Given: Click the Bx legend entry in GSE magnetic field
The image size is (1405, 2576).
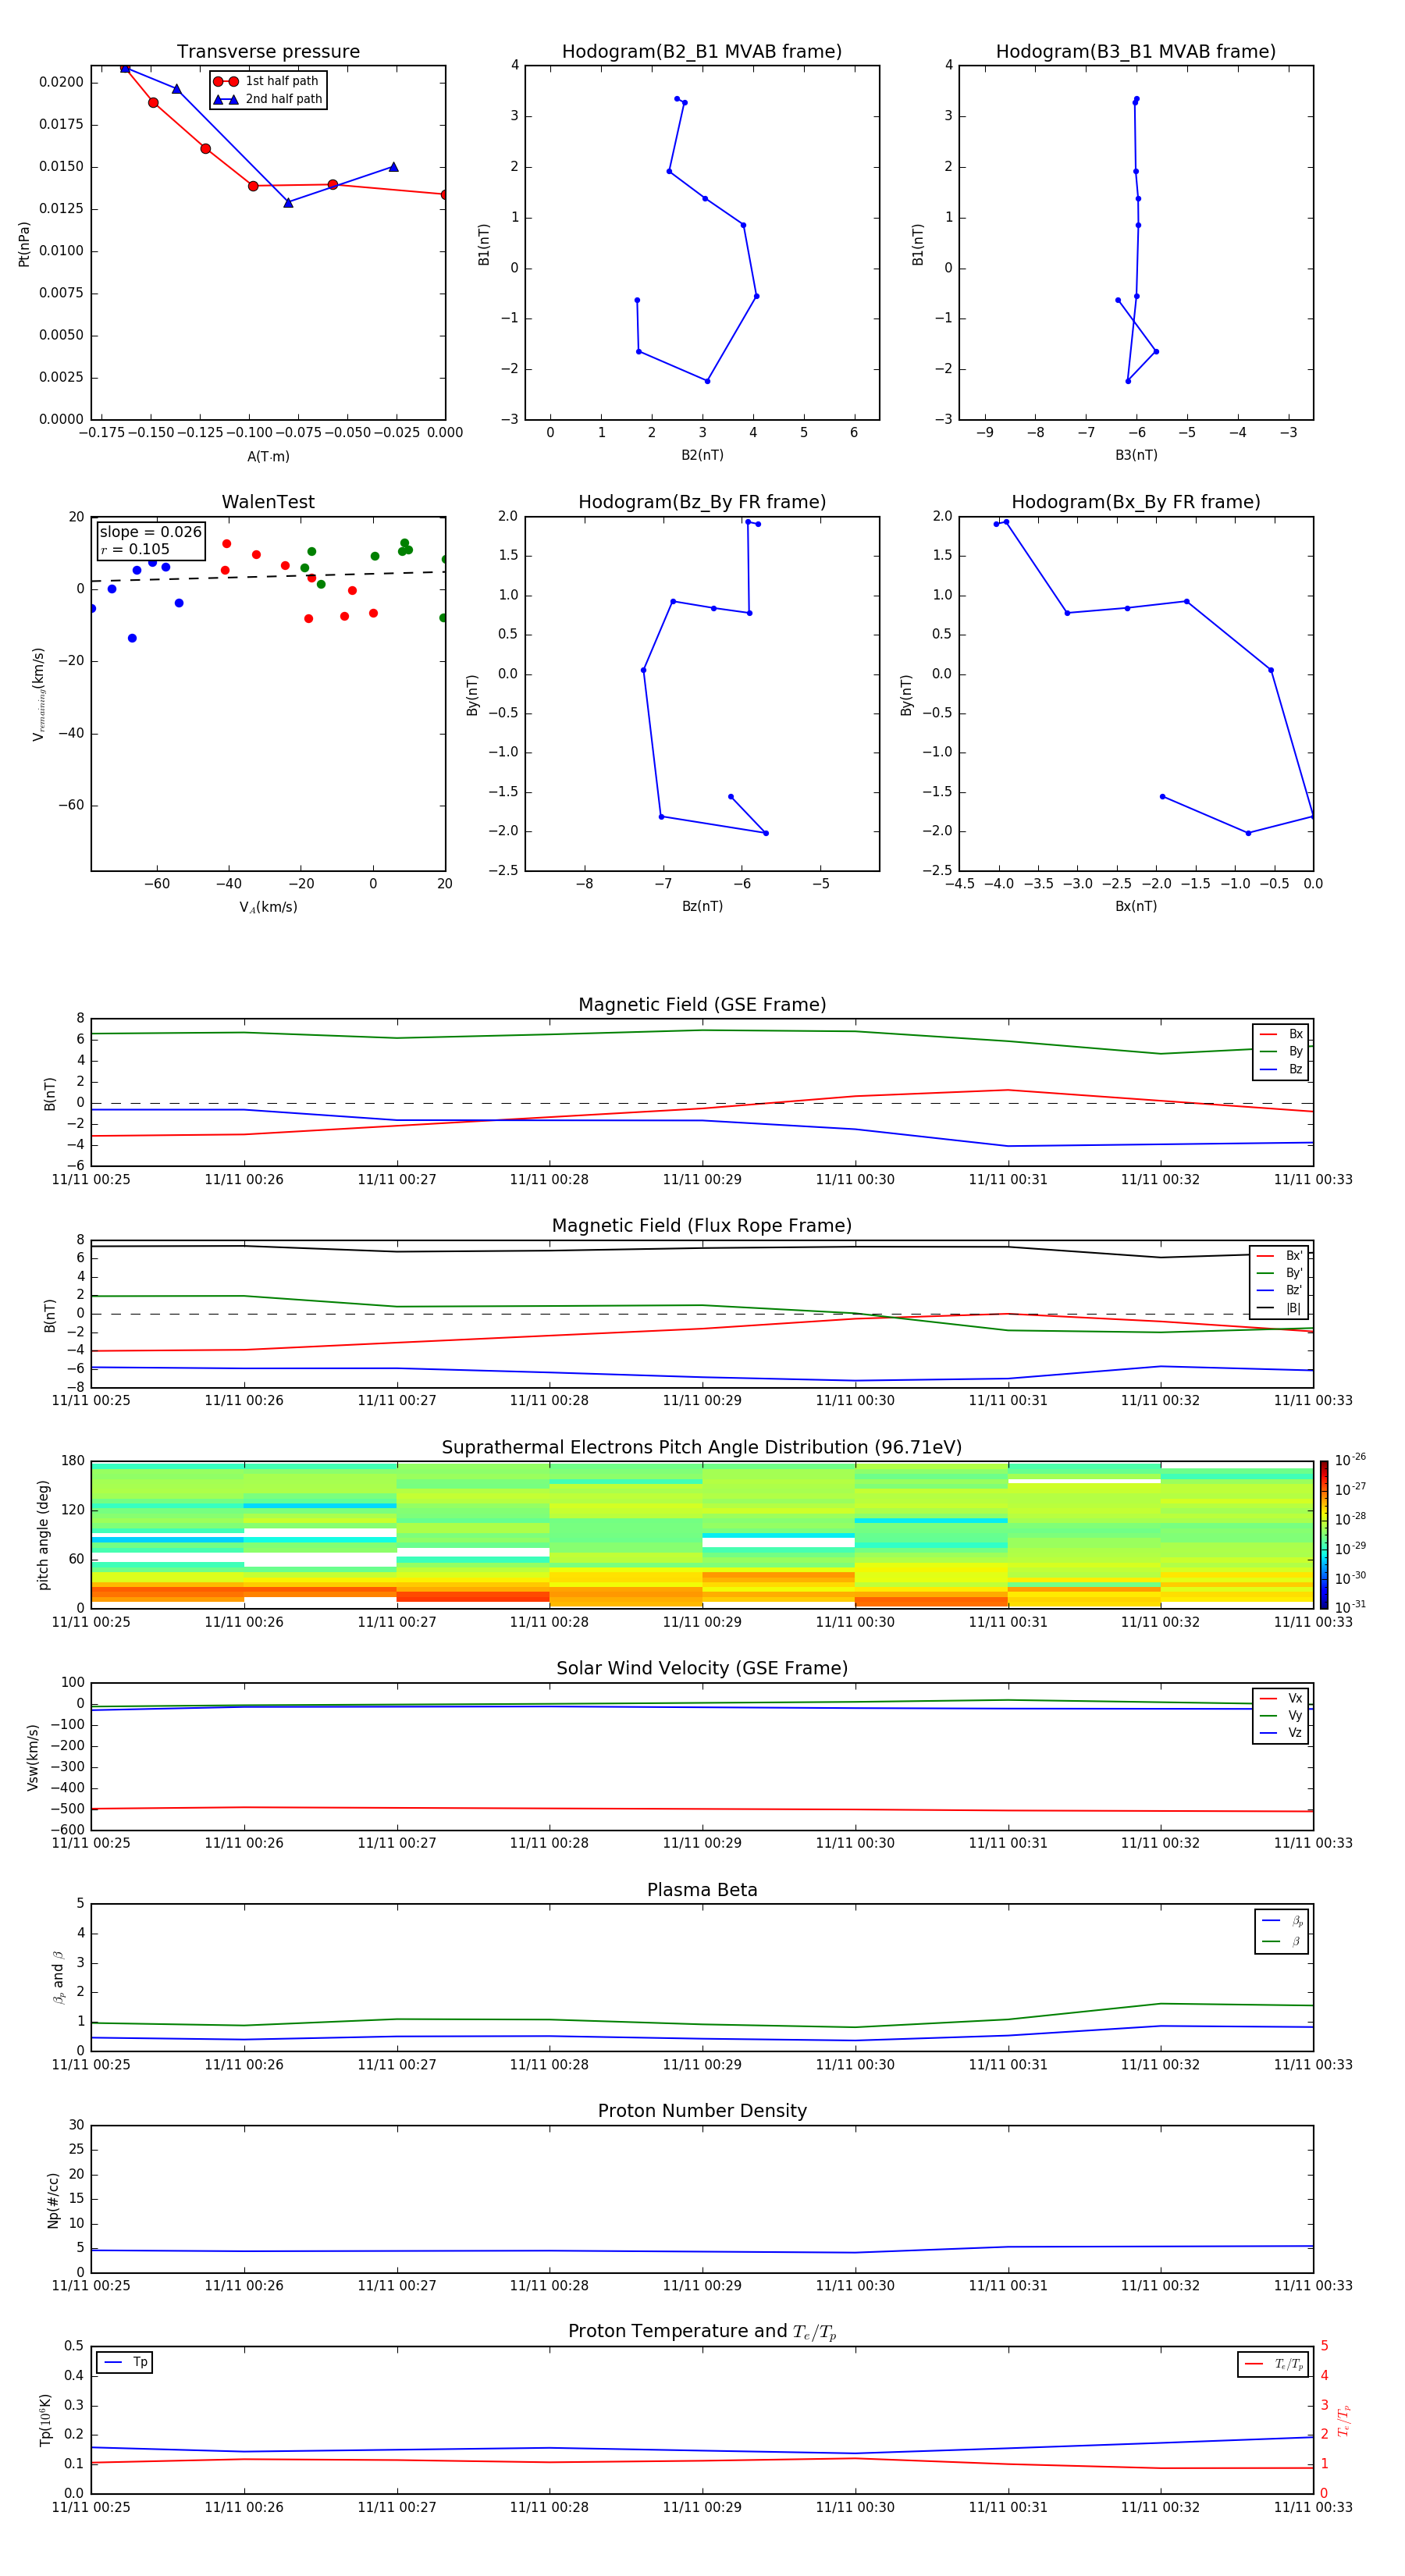Looking at the screenshot, I should click(1281, 1034).
